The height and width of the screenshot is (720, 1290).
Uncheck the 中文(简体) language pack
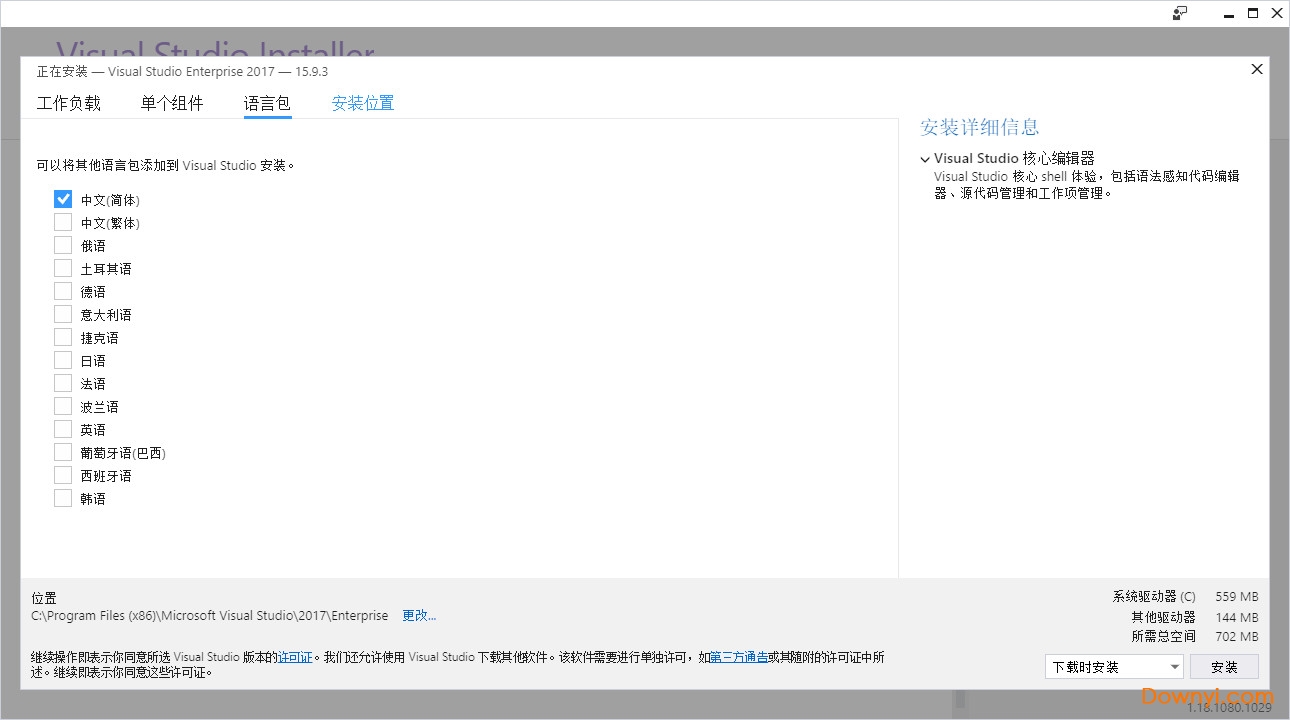63,199
